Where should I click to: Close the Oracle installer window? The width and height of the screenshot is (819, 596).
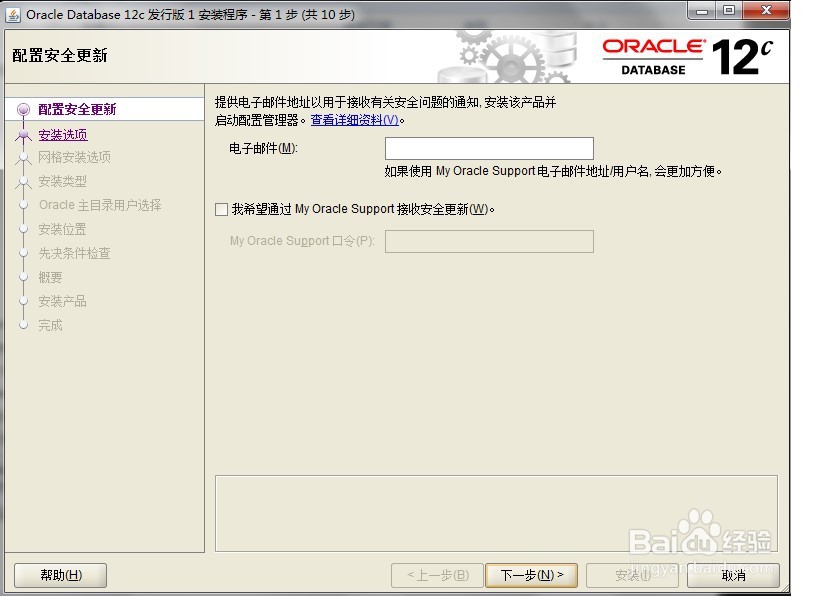pyautogui.click(x=766, y=10)
